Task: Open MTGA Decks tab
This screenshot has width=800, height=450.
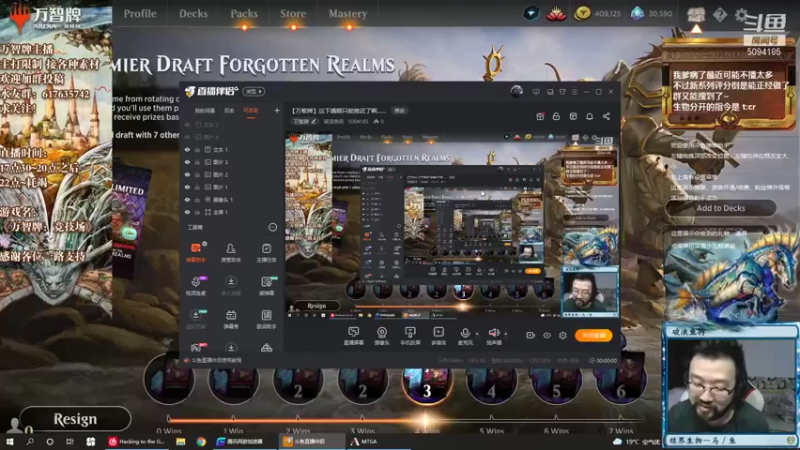Action: [193, 14]
